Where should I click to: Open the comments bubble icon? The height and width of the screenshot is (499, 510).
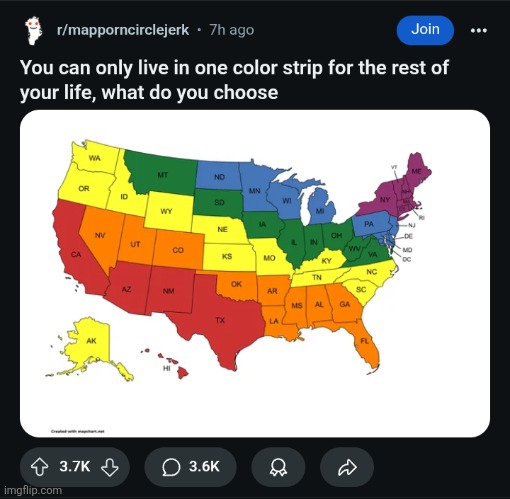(x=171, y=467)
